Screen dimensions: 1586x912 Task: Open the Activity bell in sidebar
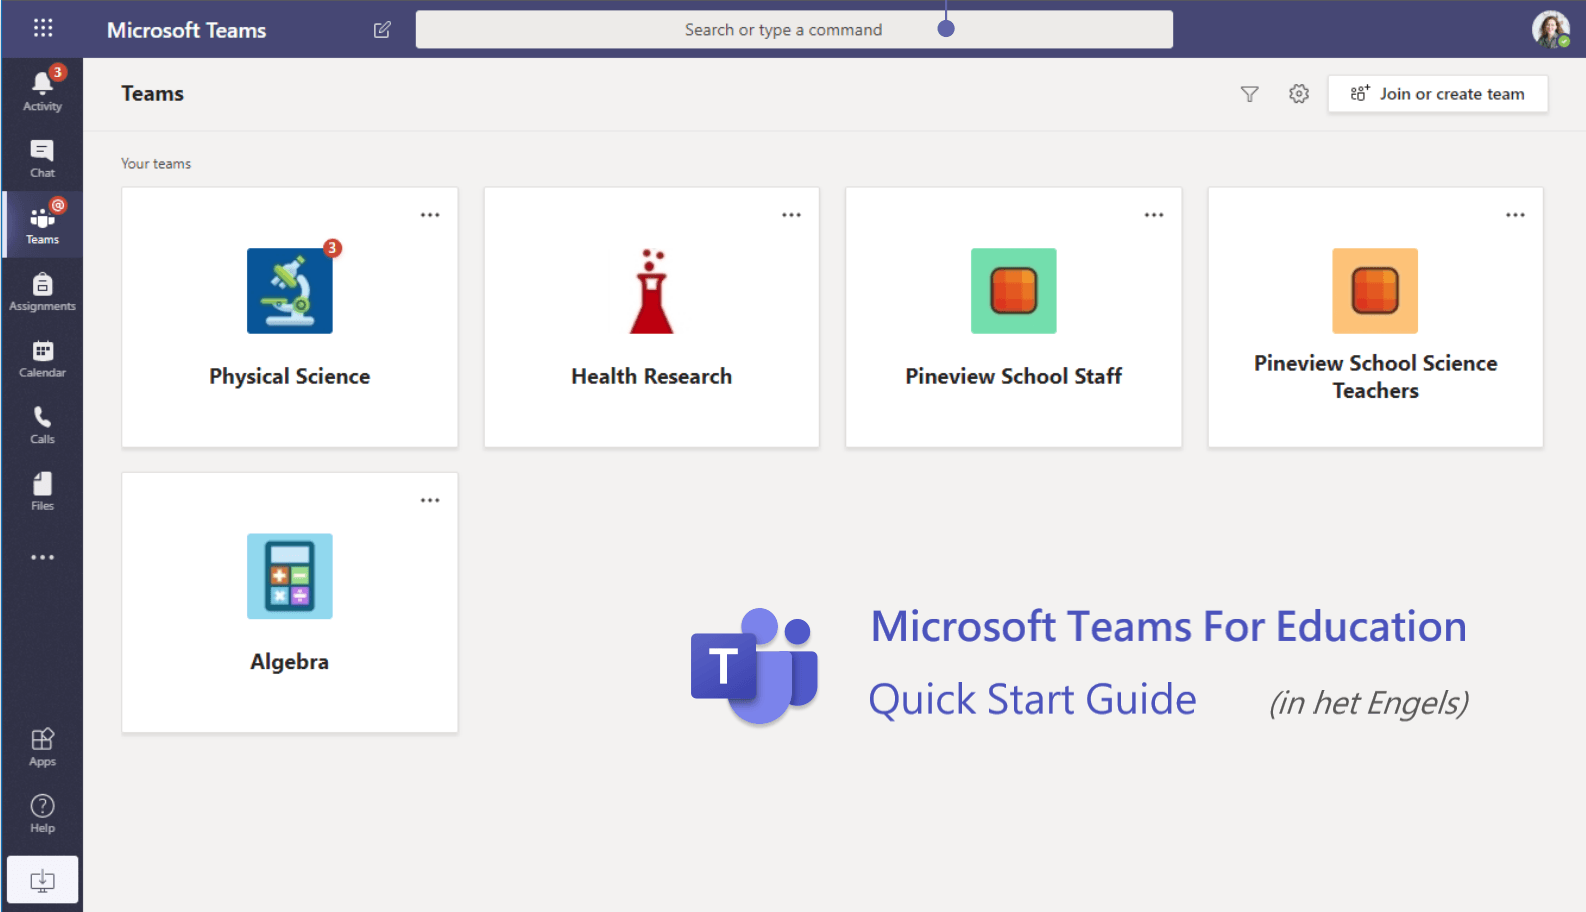point(42,90)
